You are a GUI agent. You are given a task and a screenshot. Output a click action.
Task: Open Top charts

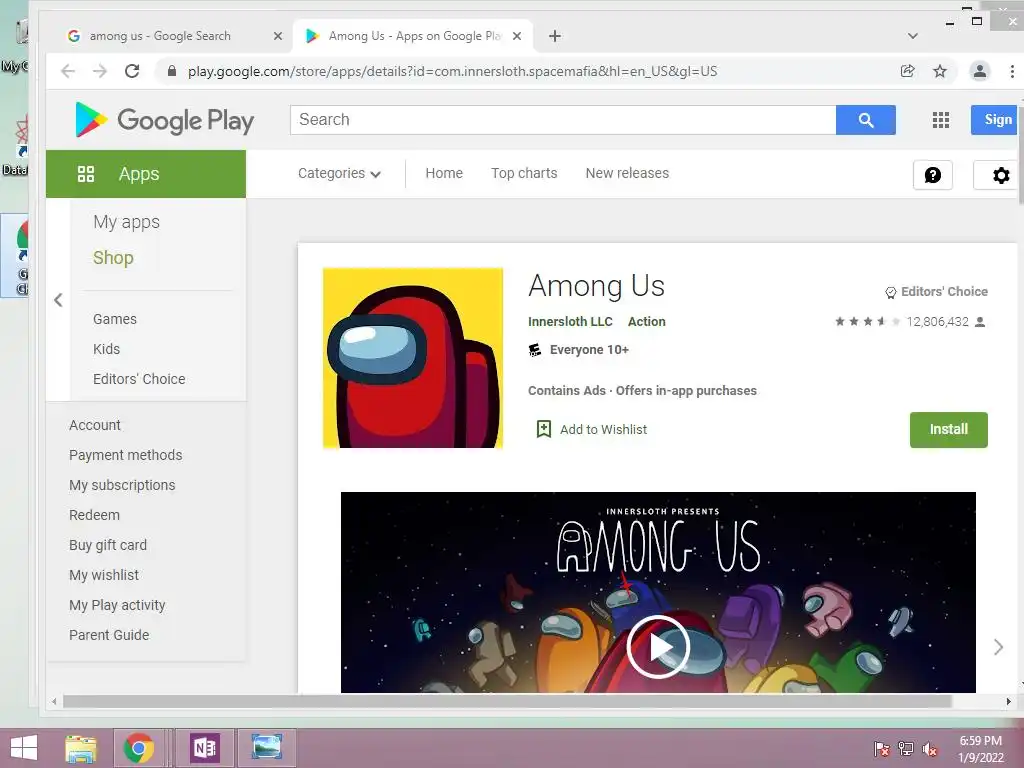coord(524,173)
